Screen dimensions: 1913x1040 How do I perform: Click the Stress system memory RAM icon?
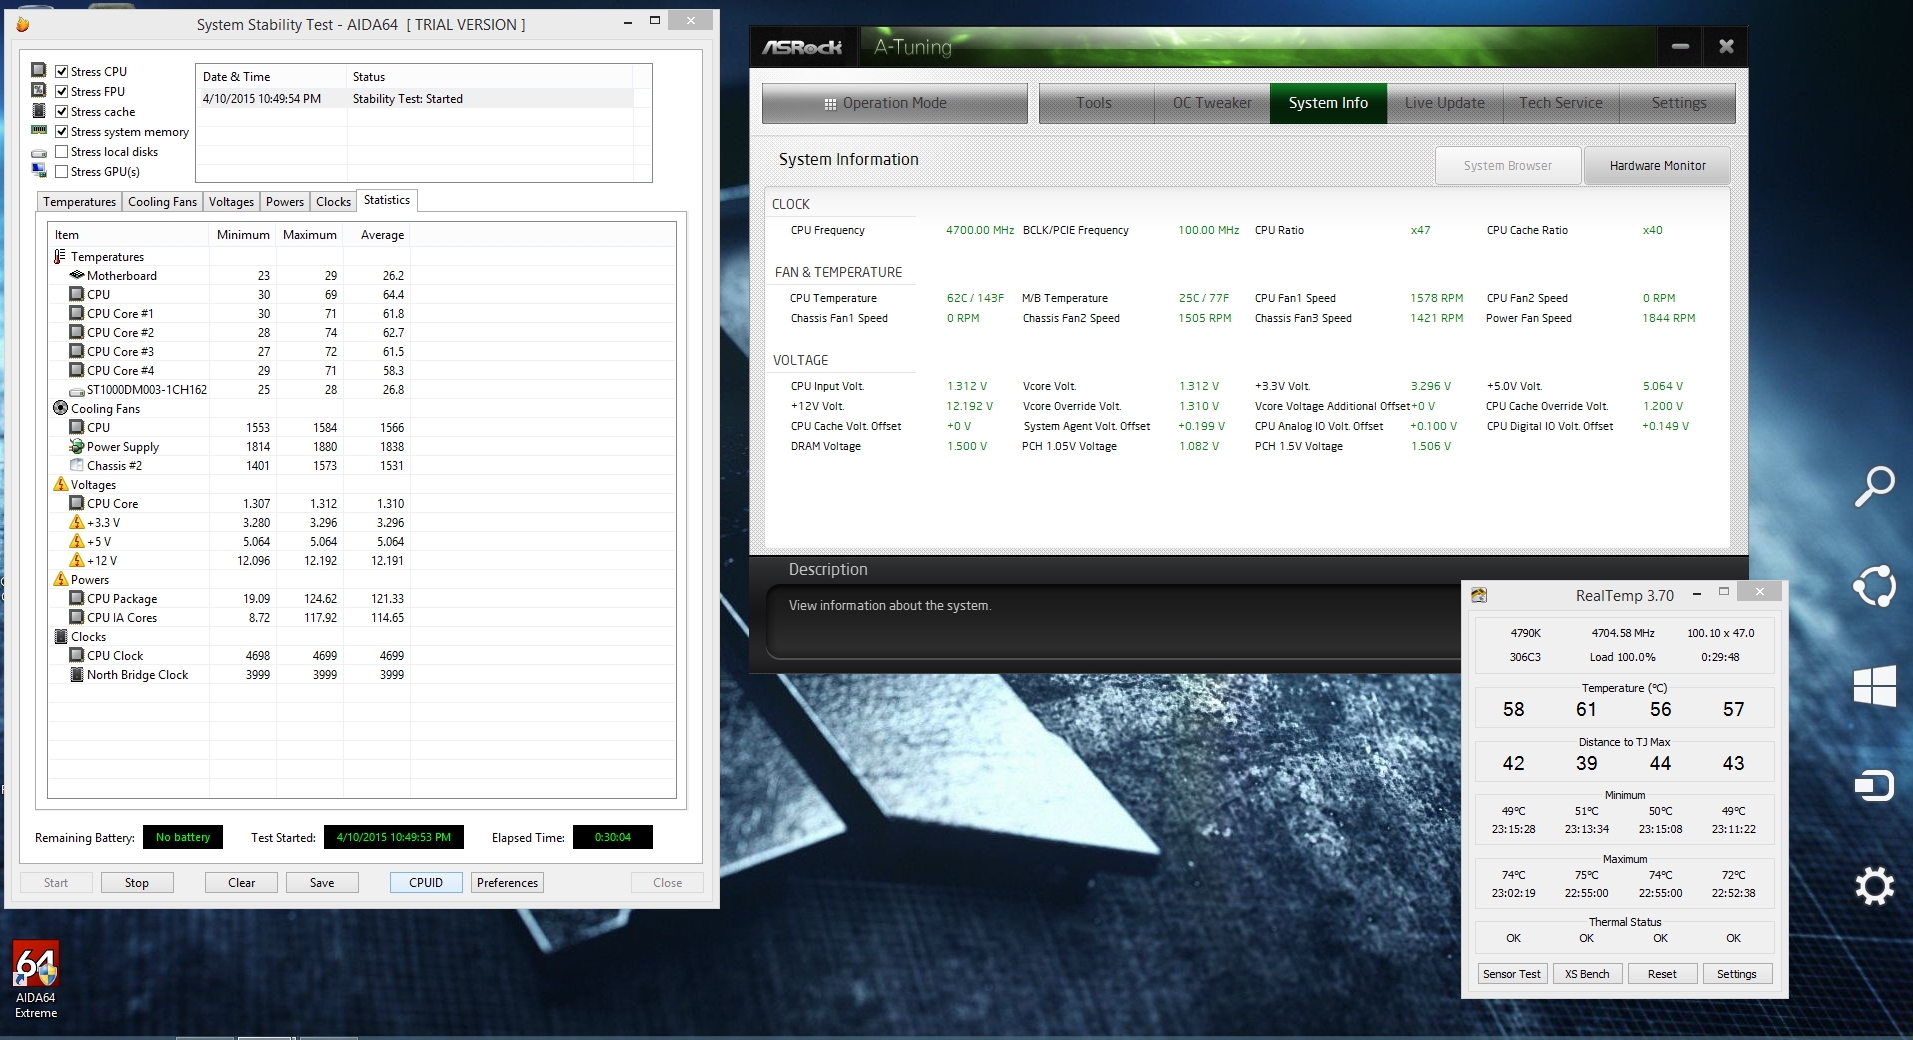pos(39,130)
